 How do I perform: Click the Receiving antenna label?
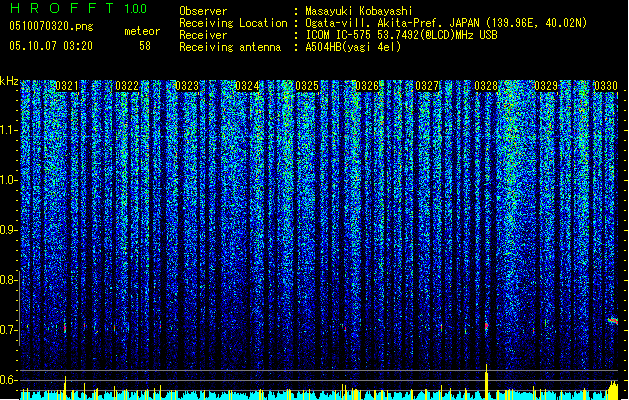tap(230, 47)
